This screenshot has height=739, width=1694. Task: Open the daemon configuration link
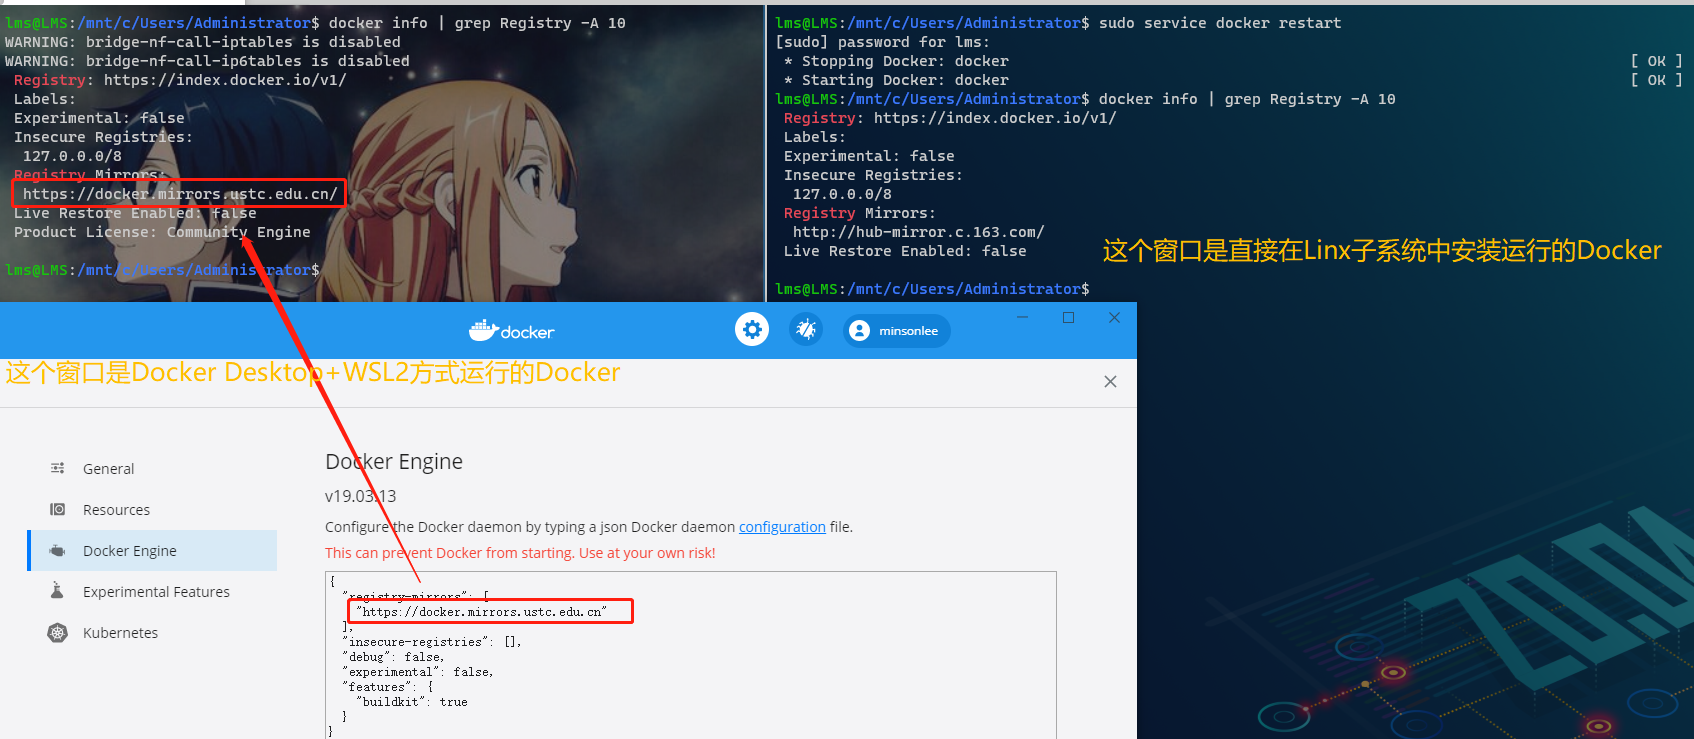[782, 527]
